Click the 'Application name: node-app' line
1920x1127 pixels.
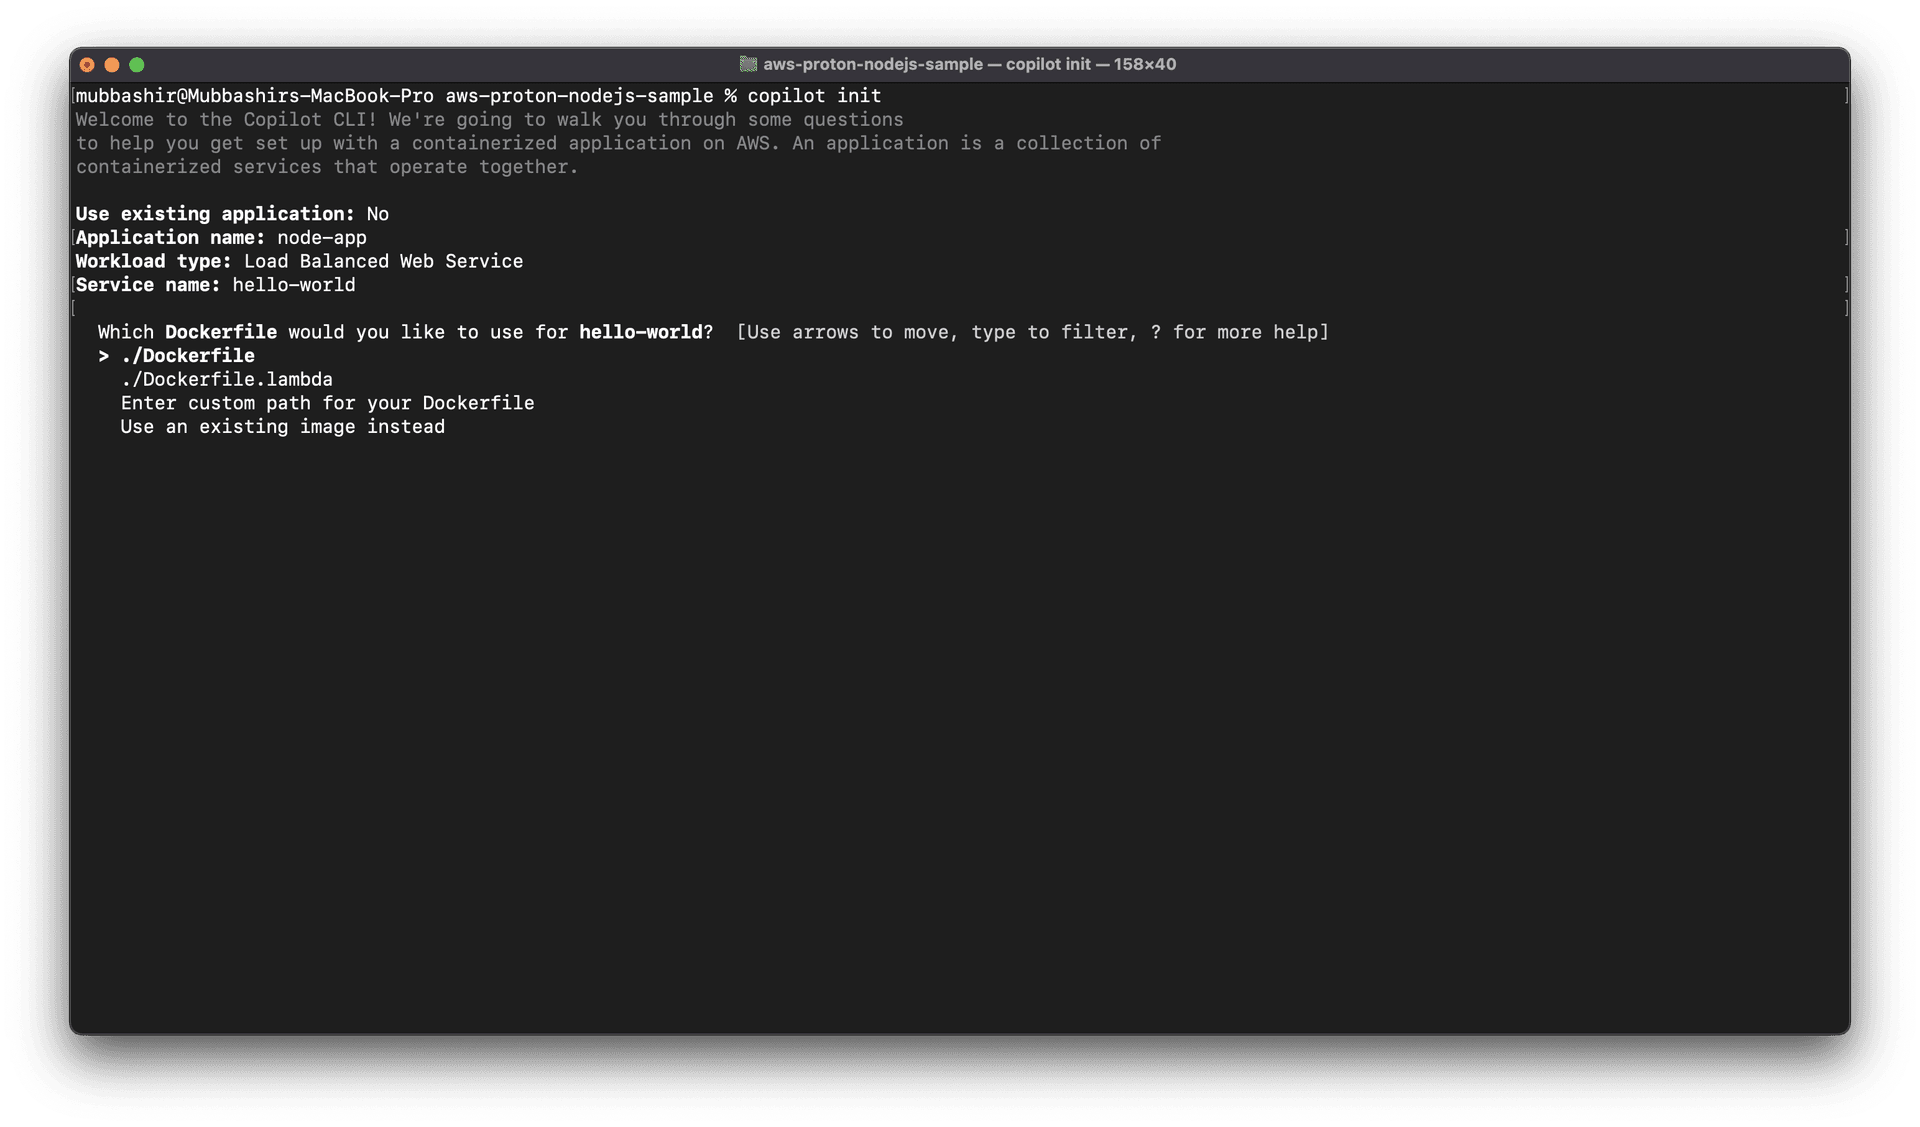[221, 238]
